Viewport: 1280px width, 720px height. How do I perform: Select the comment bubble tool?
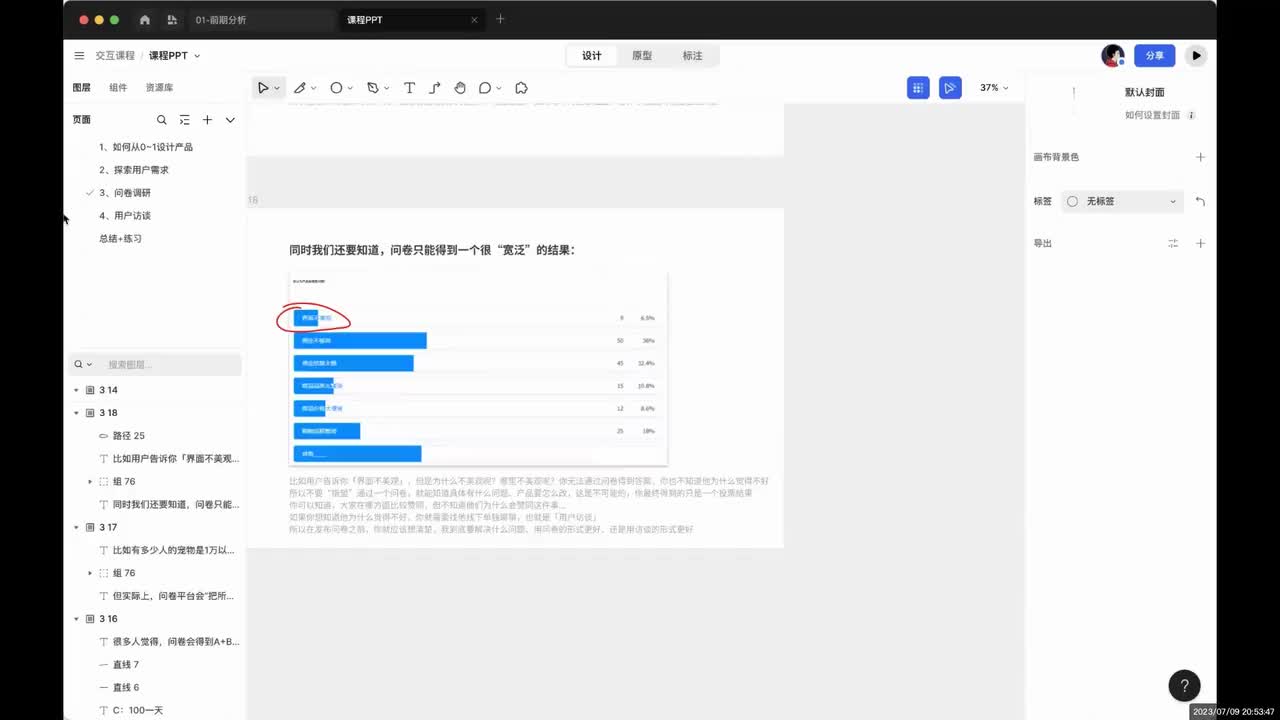click(x=485, y=88)
